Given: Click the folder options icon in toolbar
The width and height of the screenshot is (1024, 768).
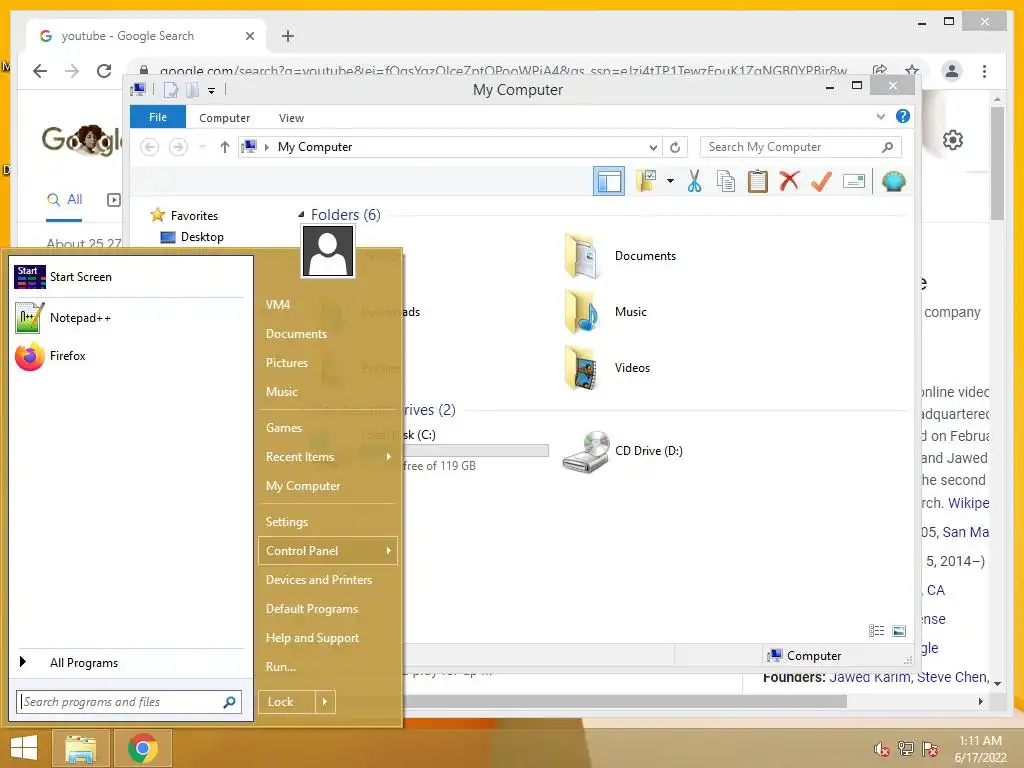Looking at the screenshot, I should [647, 182].
